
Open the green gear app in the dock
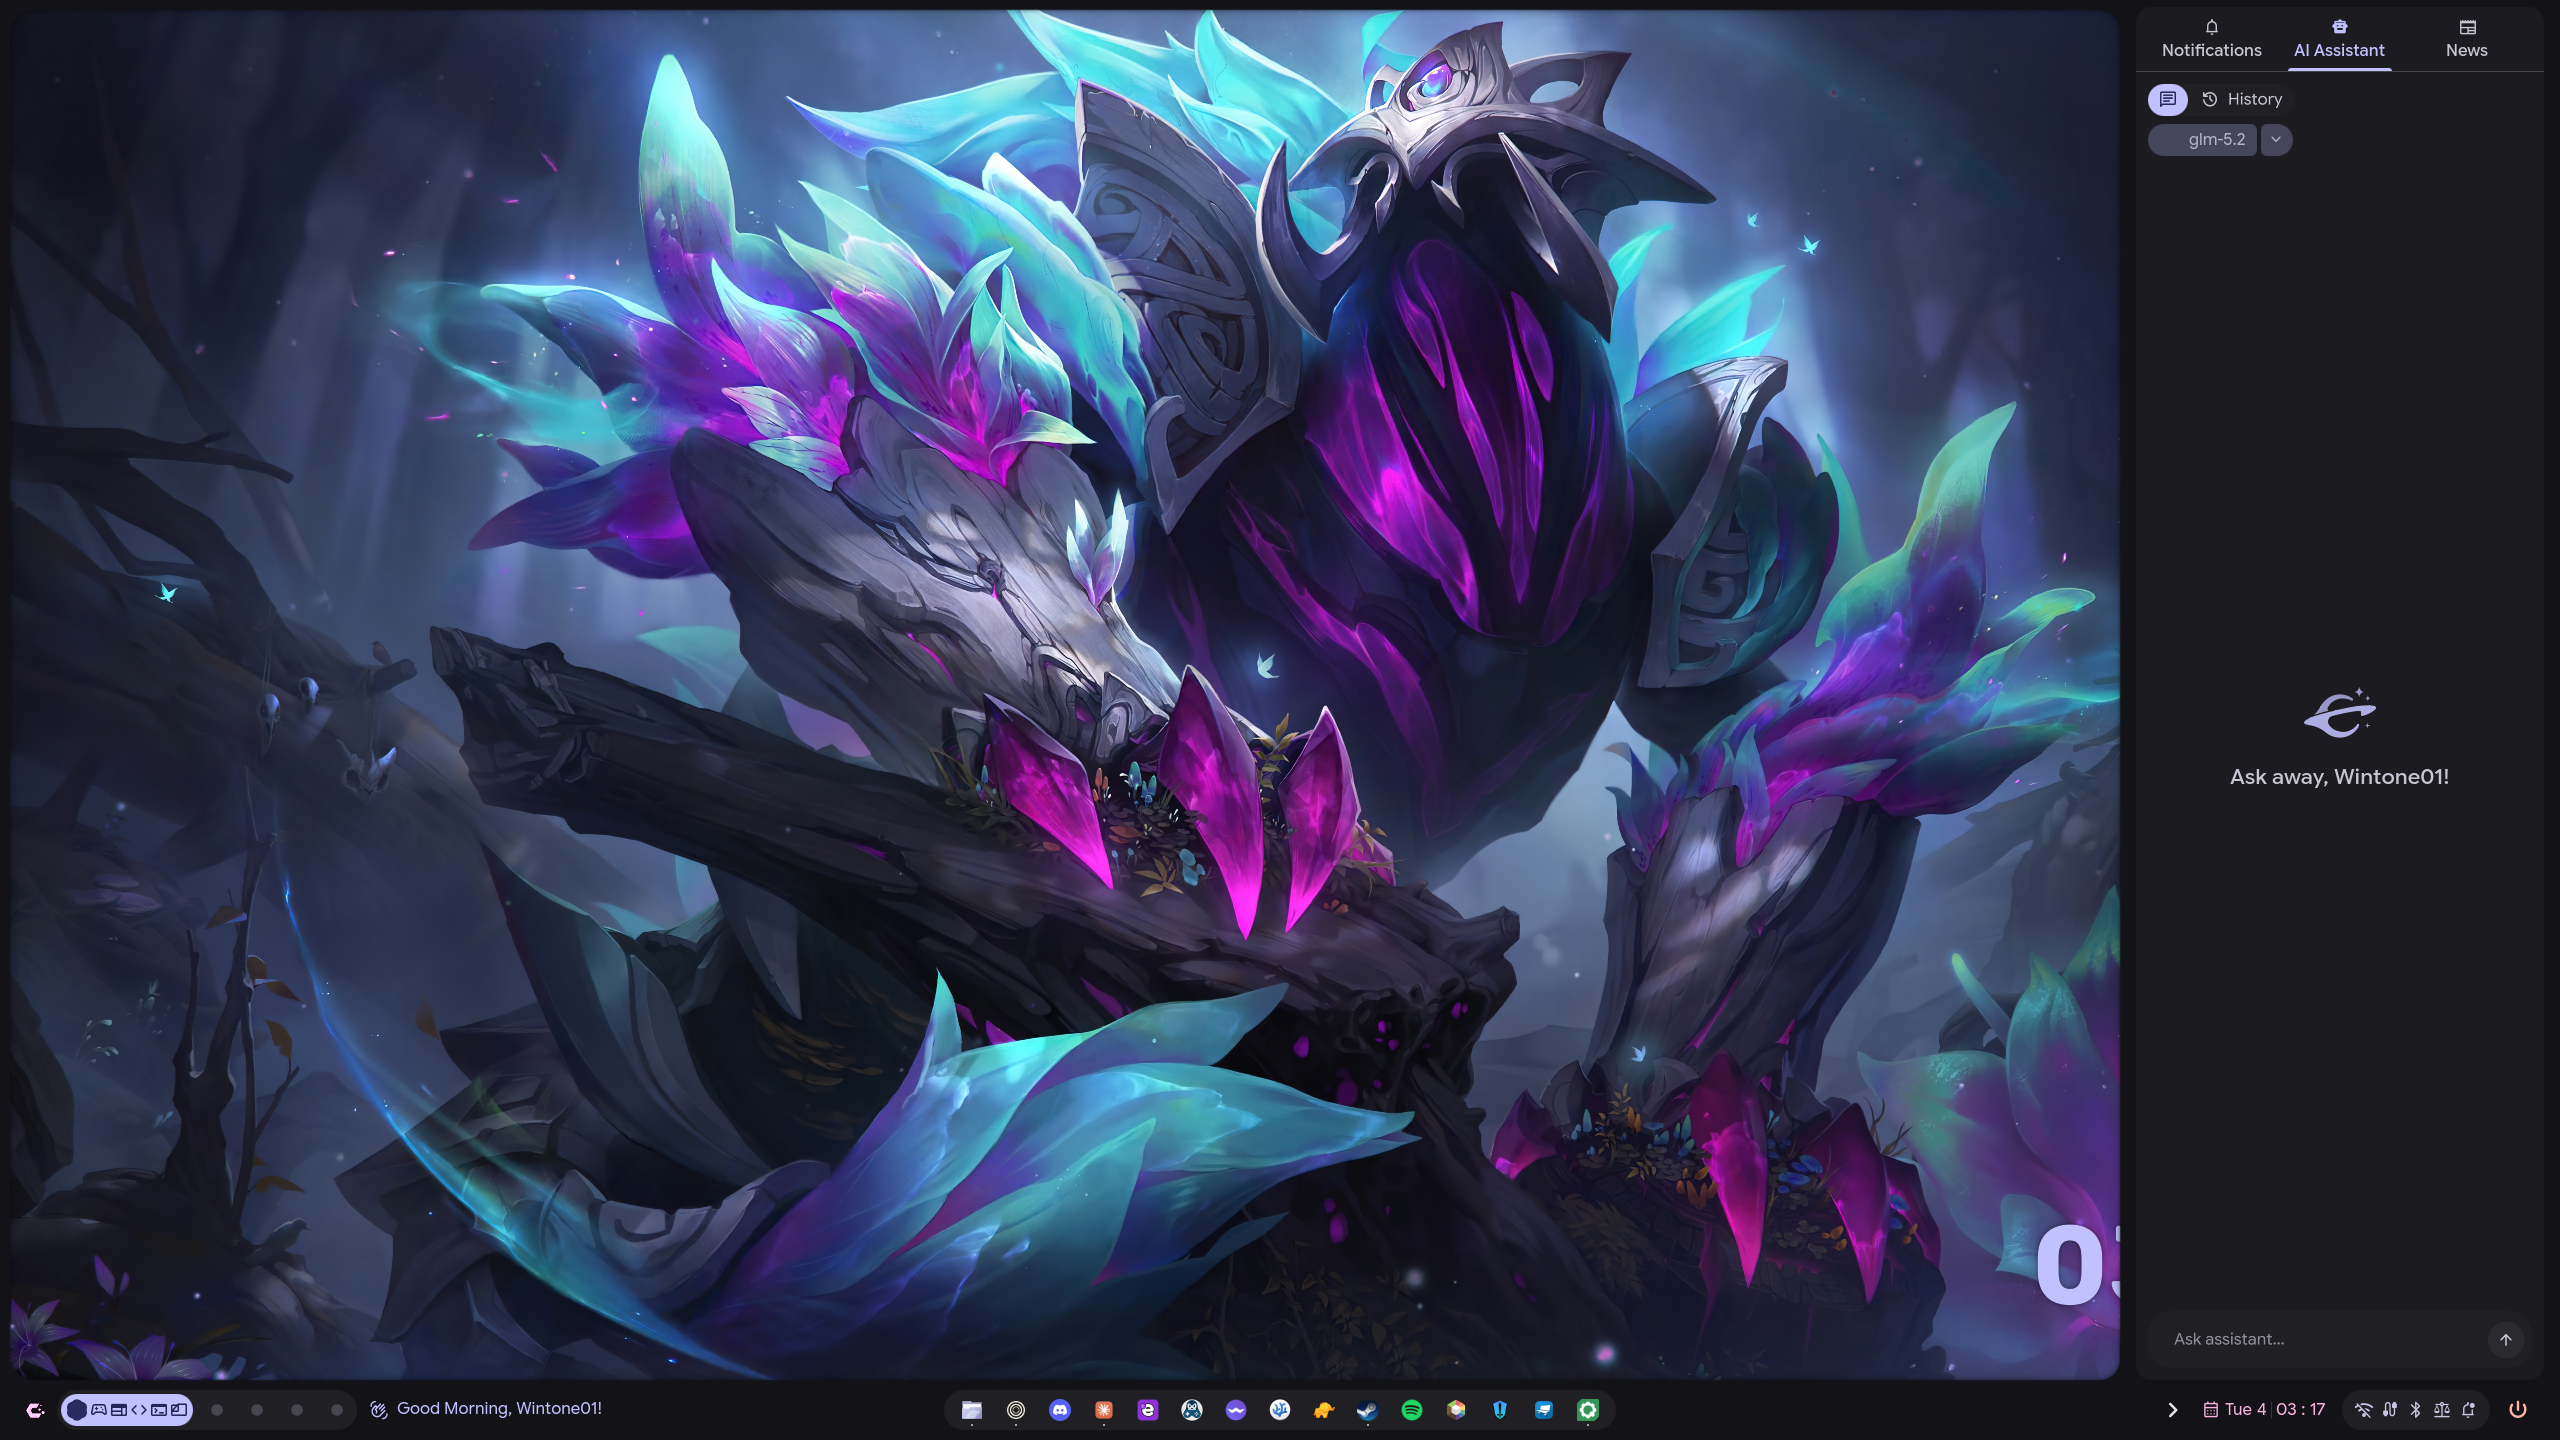[1588, 1410]
